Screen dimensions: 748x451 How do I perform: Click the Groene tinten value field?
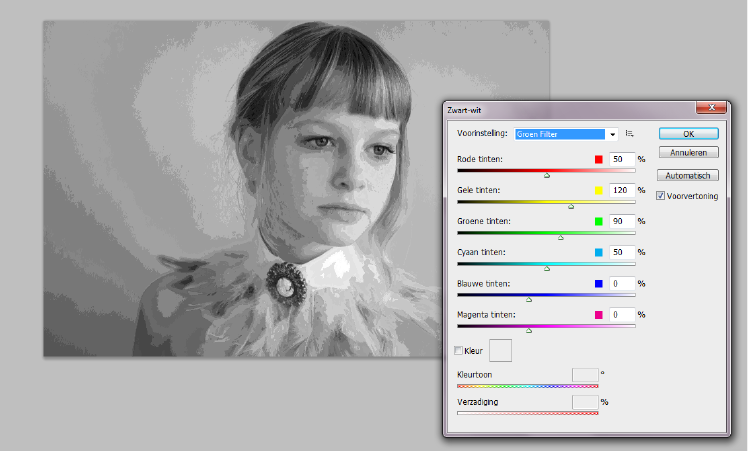622,221
